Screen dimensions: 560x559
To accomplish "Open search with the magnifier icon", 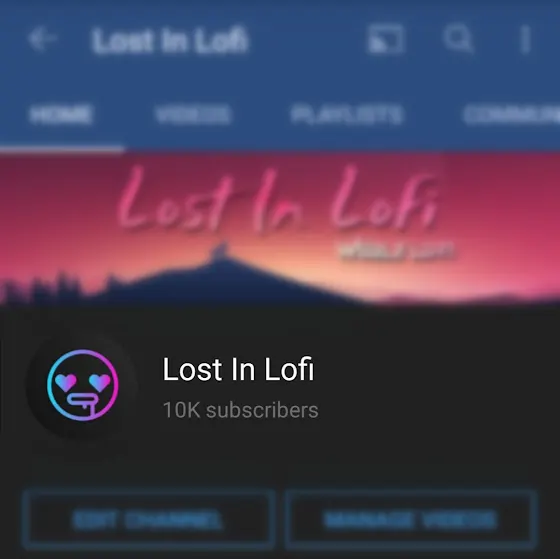I will pos(458,38).
